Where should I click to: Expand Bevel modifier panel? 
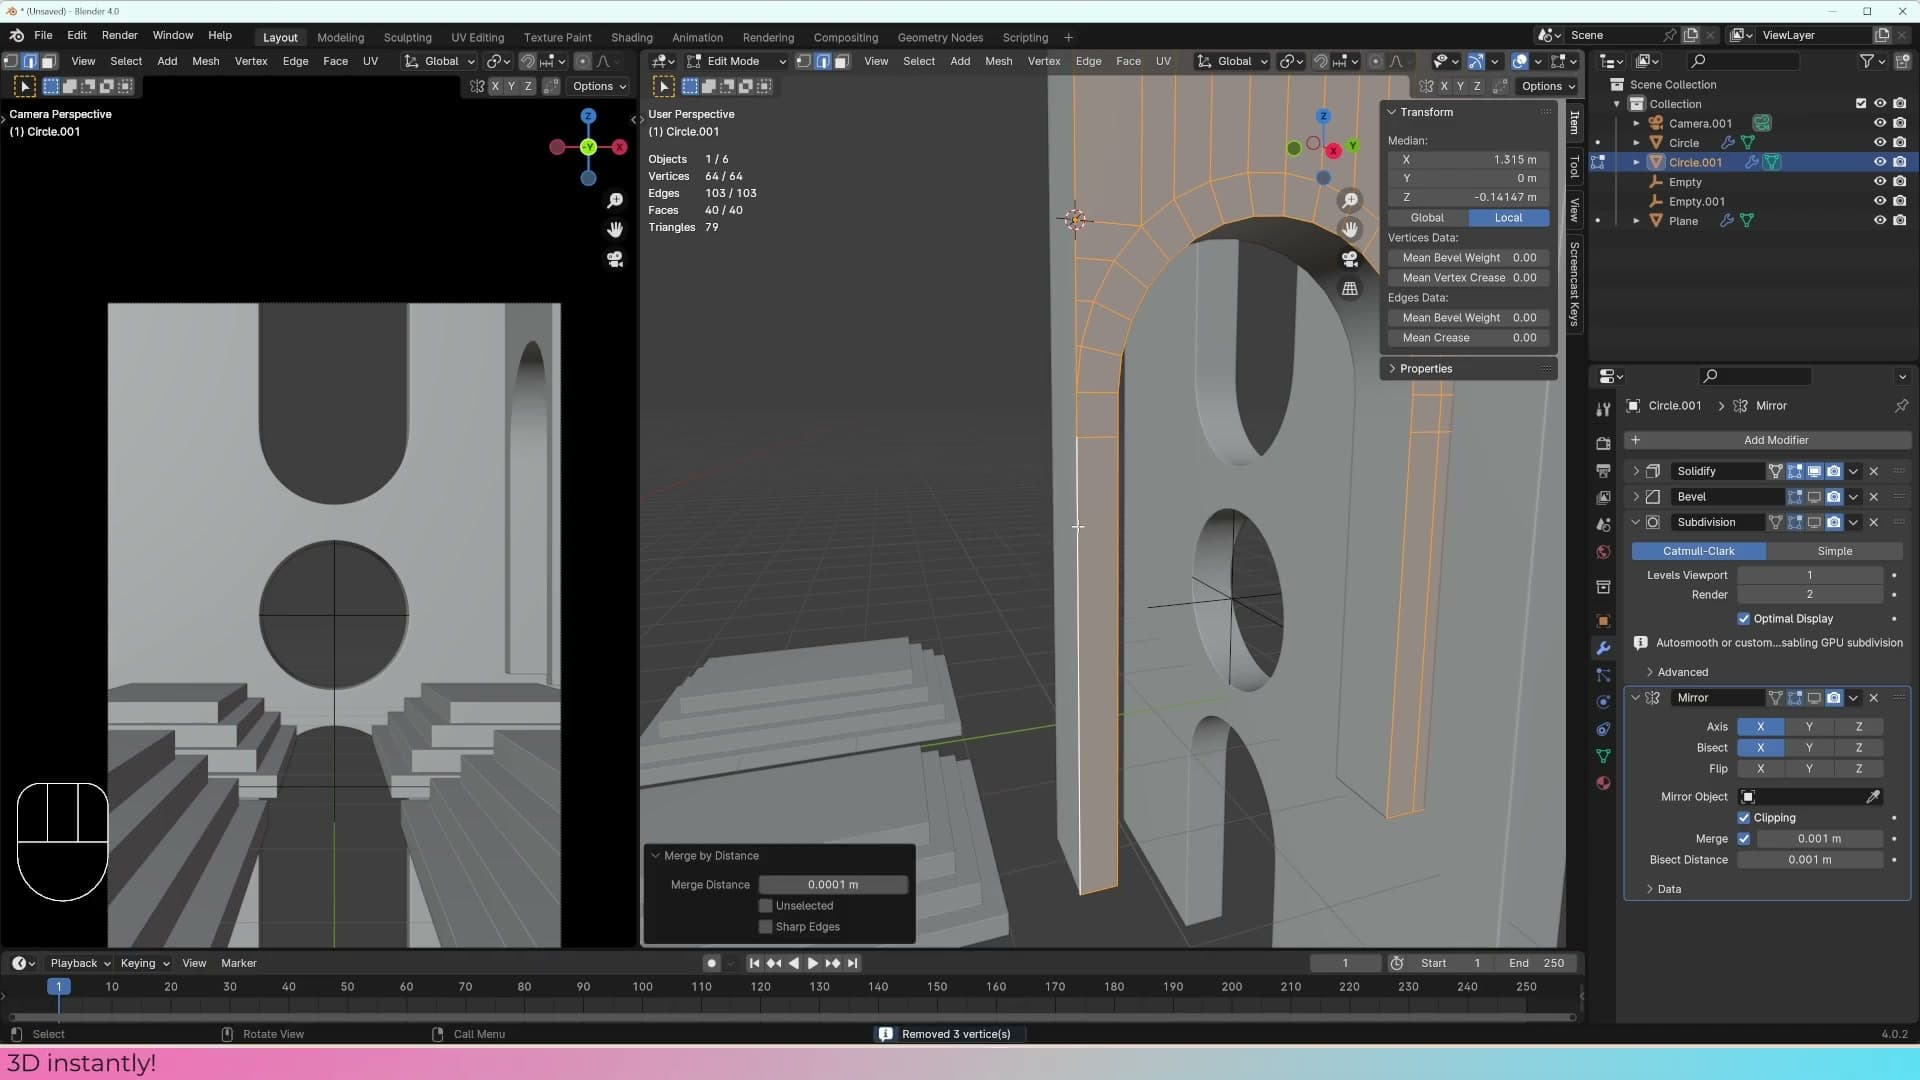click(1636, 497)
